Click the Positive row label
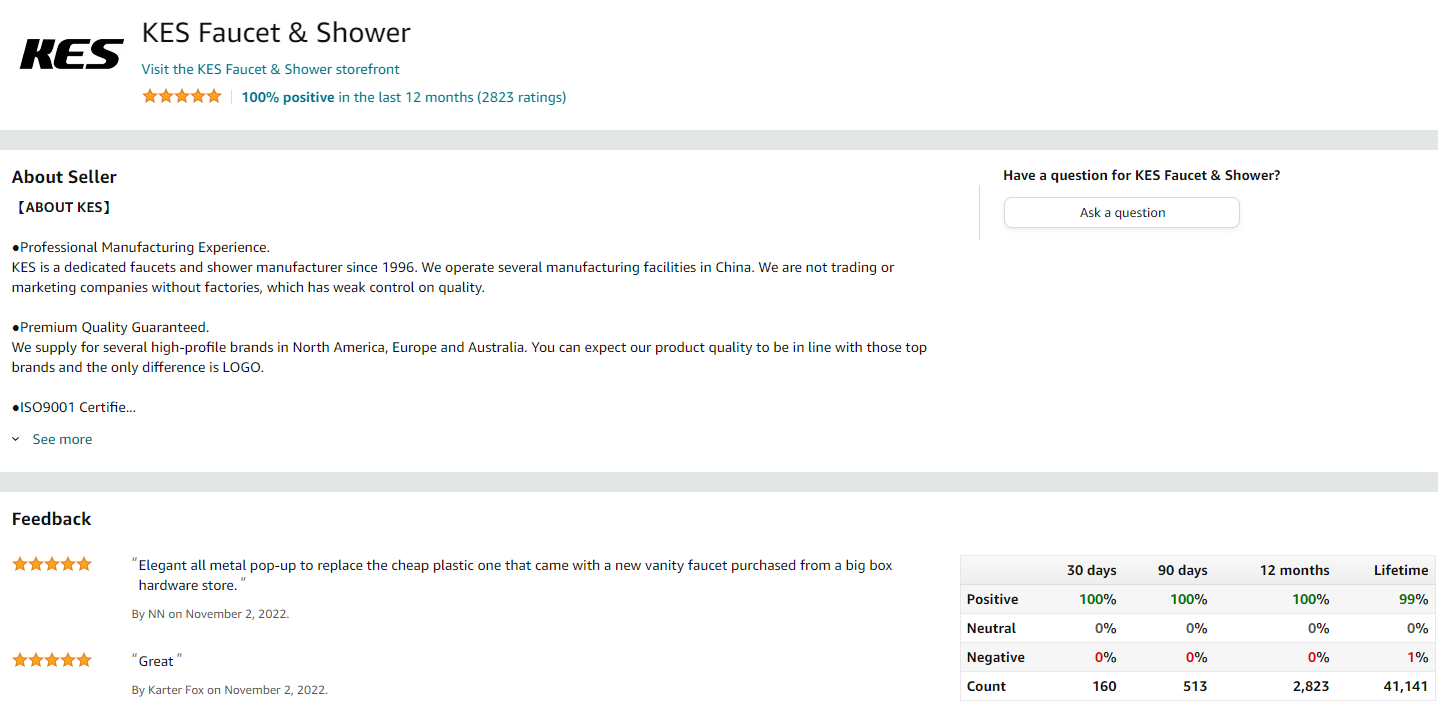Viewport: 1438px width, 711px height. pyautogui.click(x=992, y=599)
